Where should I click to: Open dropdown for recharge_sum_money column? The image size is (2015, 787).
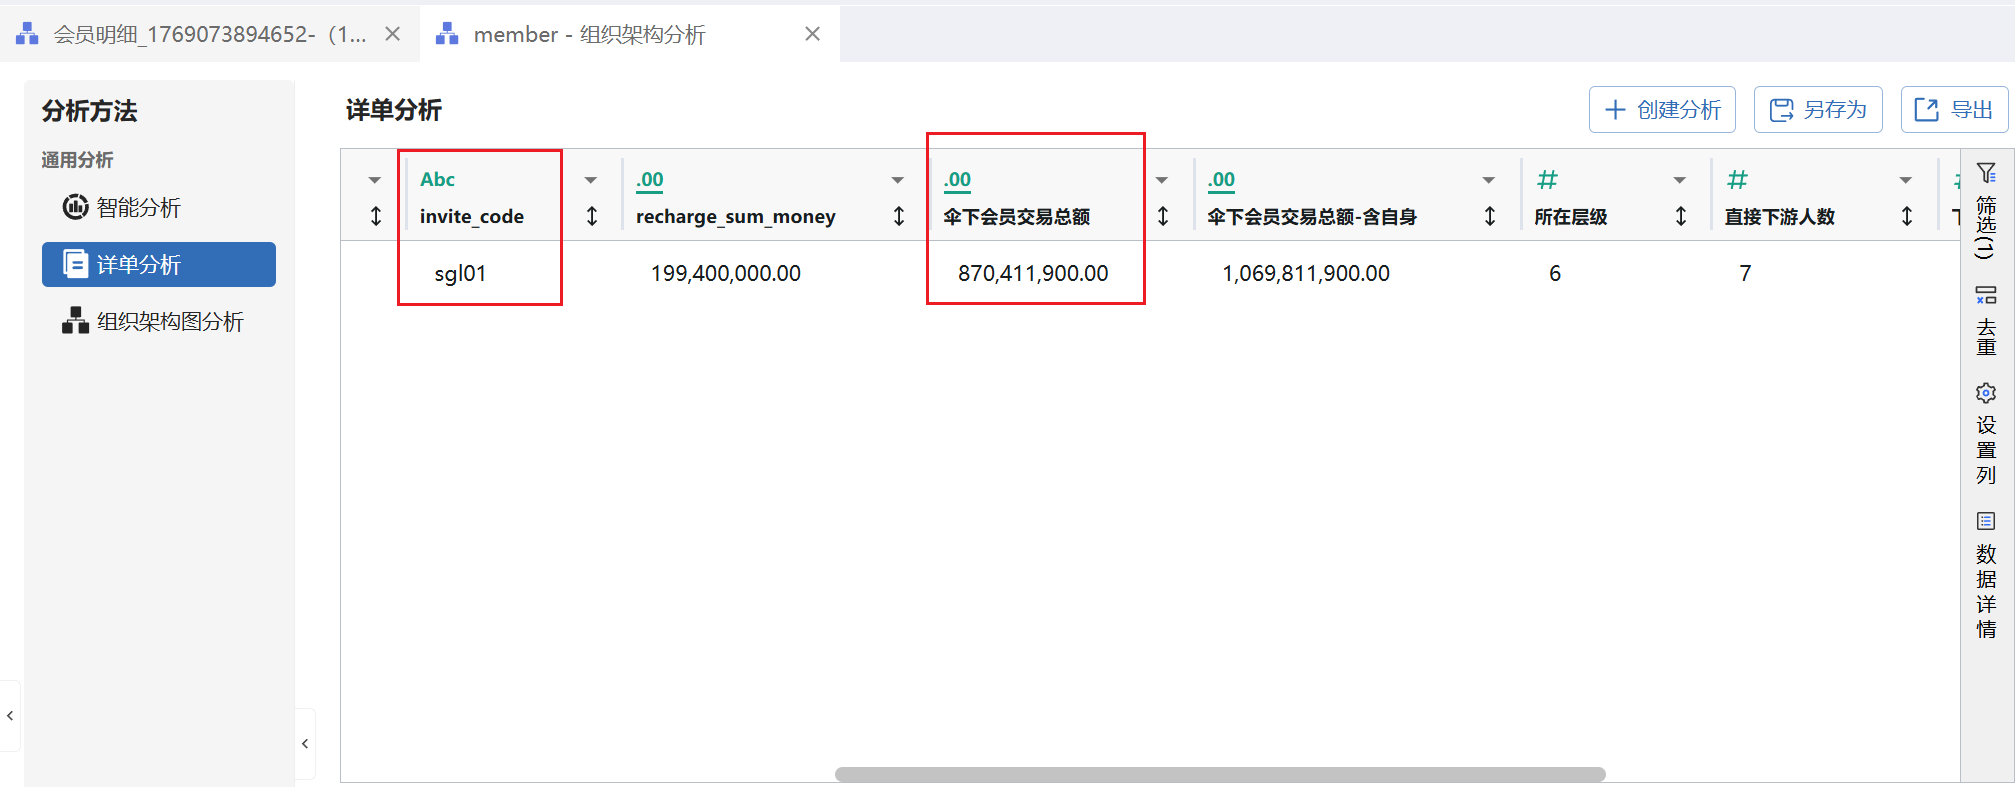pos(898,180)
